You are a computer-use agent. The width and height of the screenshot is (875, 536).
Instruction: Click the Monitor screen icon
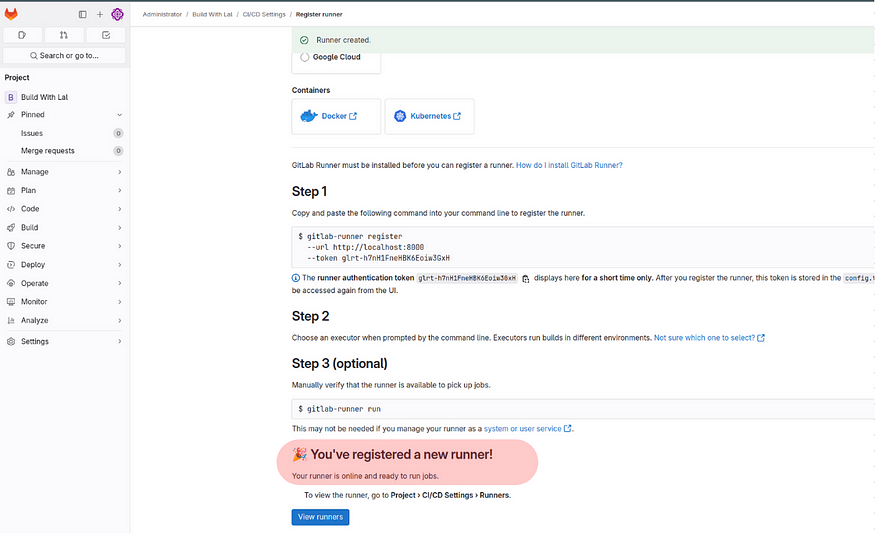11,302
